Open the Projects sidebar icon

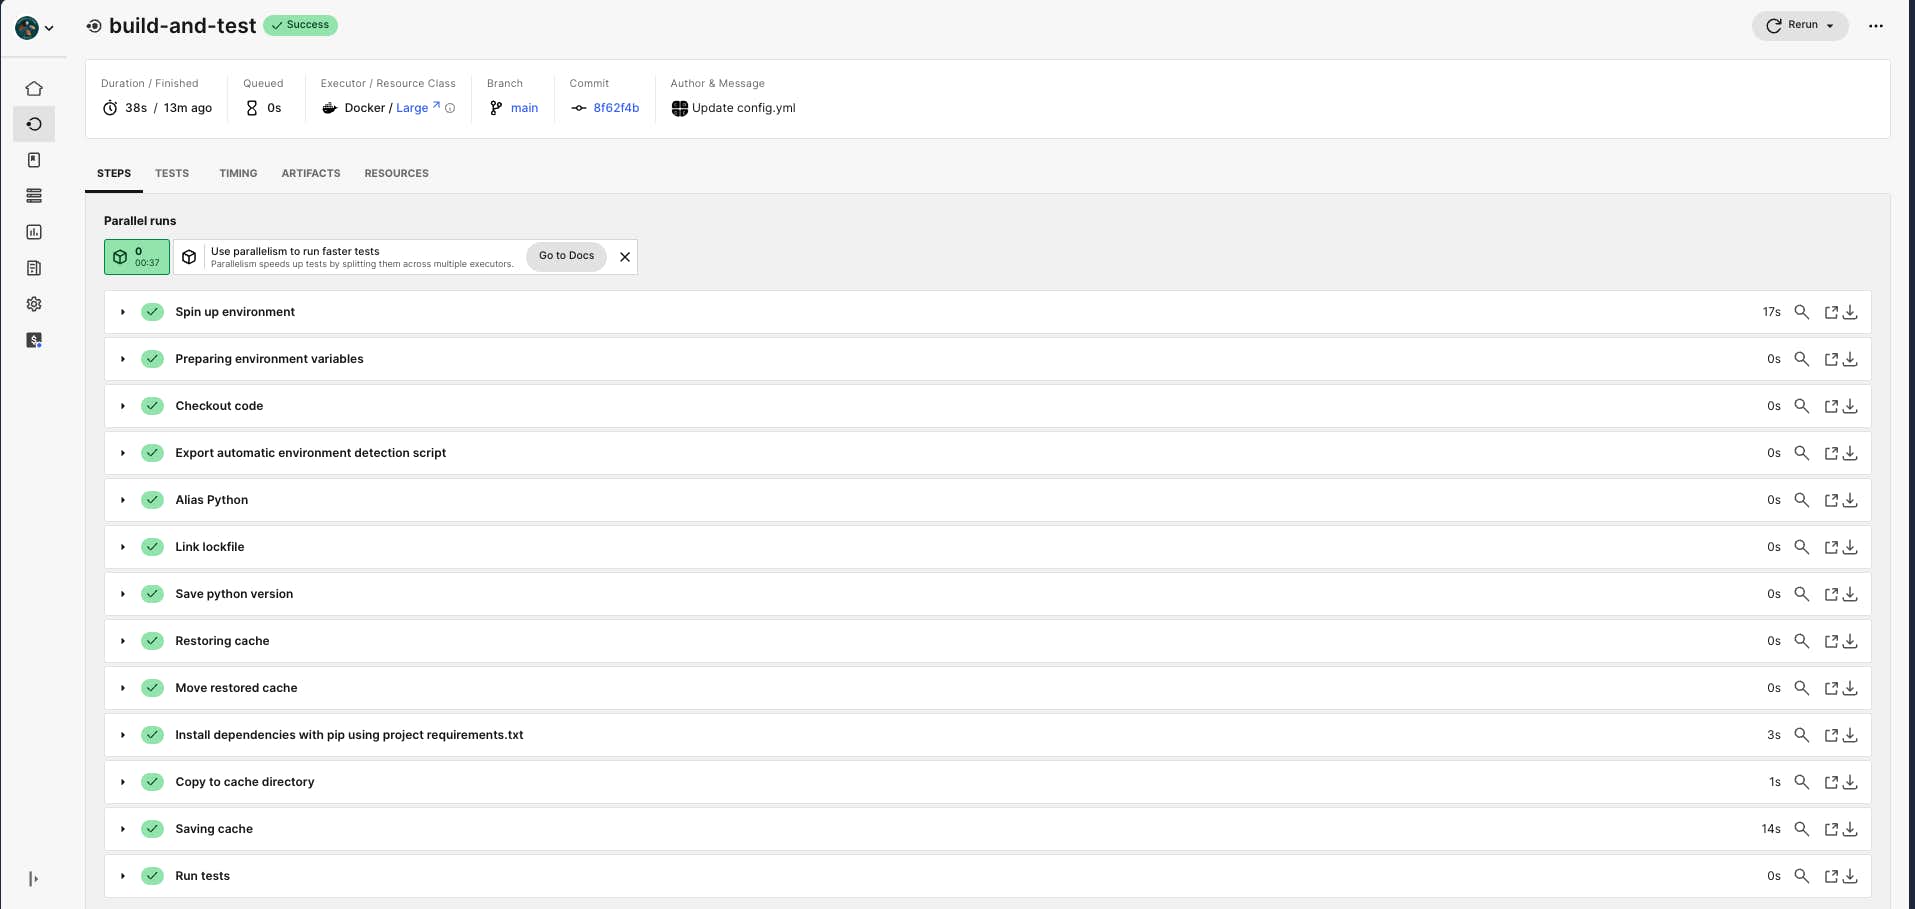click(x=34, y=160)
